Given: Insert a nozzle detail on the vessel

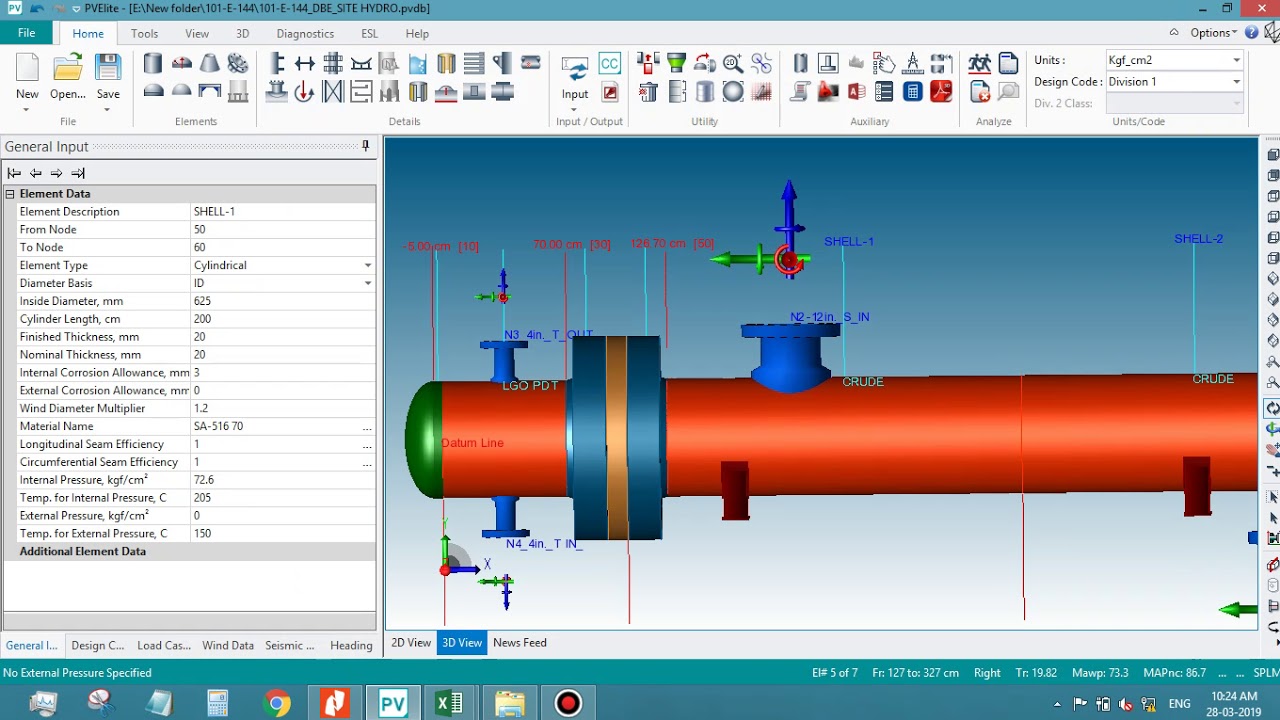Looking at the screenshot, I should [x=275, y=63].
